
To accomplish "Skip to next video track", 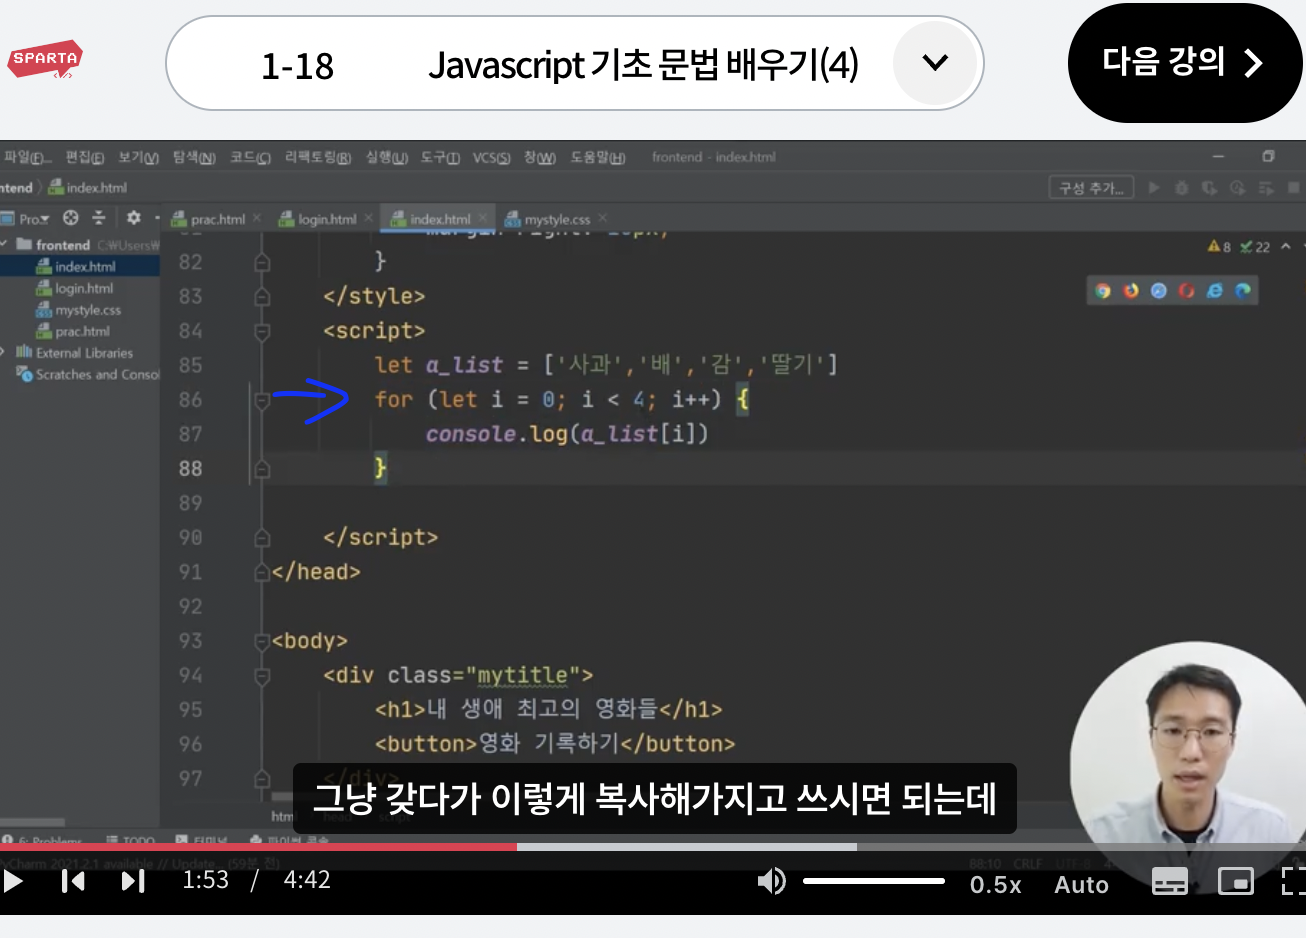I will pos(133,881).
